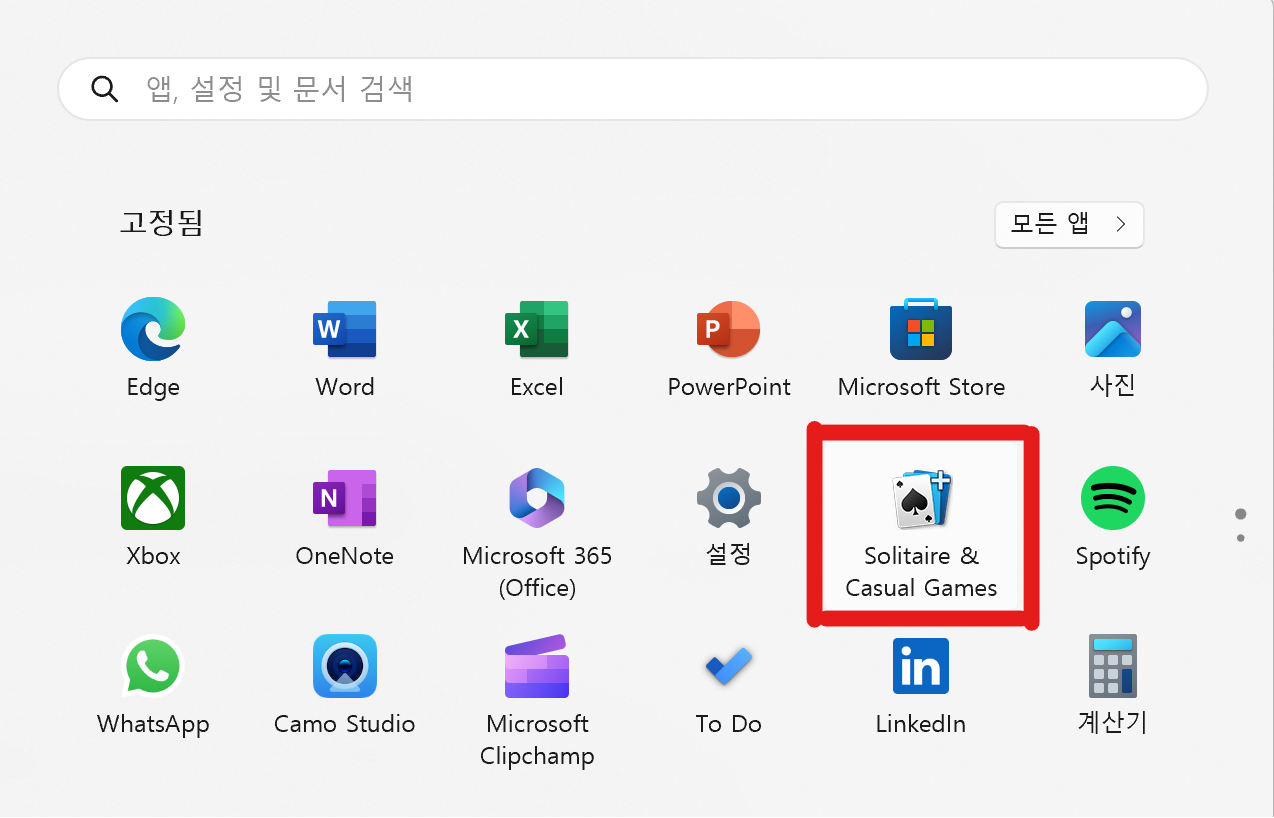Screen dimensions: 1274x818
Task: Open Microsoft 365 (Office) app
Action: pos(537,532)
